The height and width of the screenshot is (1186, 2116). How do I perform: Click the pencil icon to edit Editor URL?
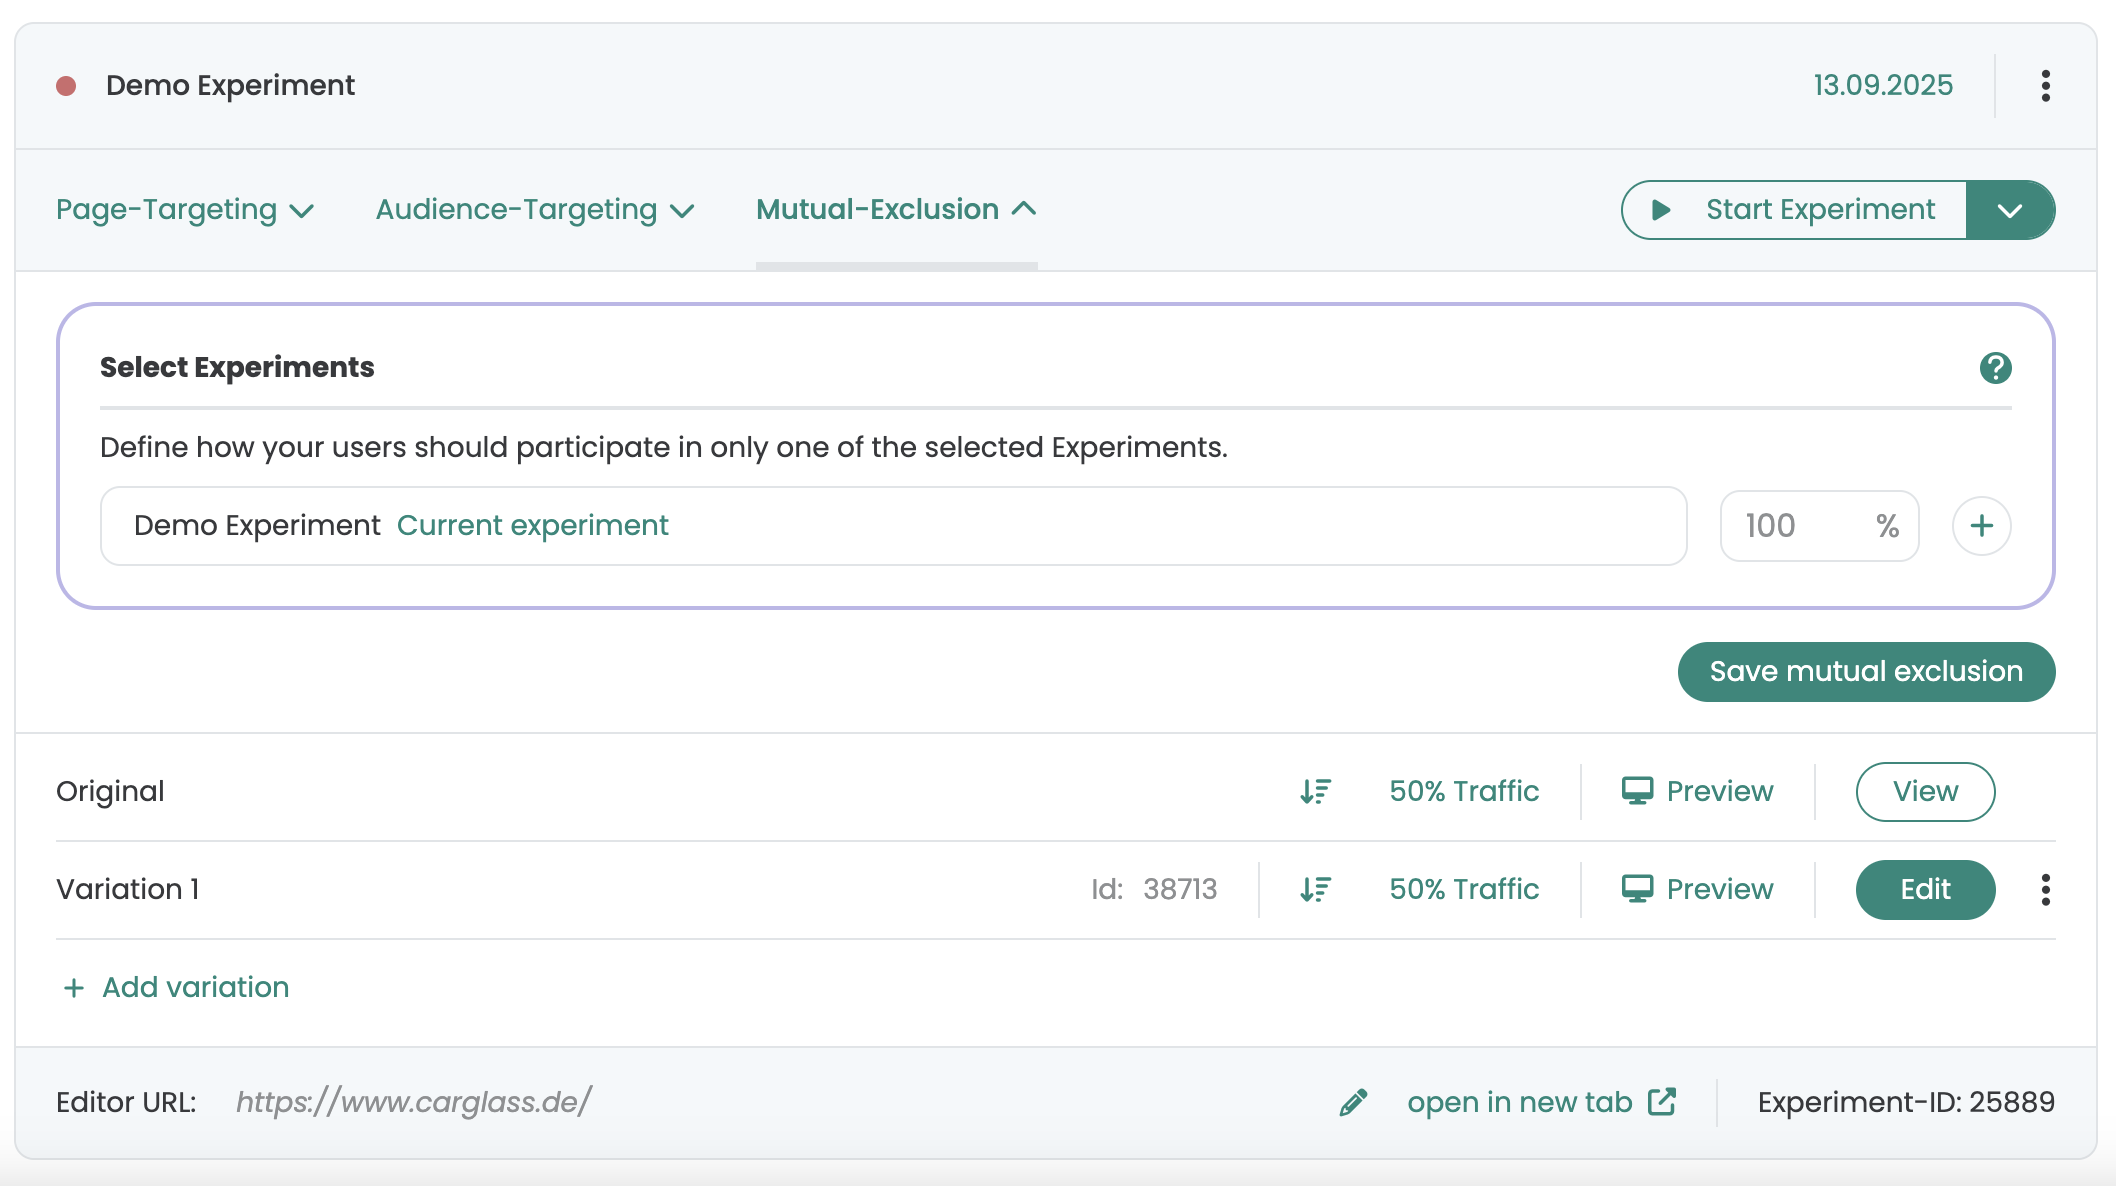tap(1353, 1102)
